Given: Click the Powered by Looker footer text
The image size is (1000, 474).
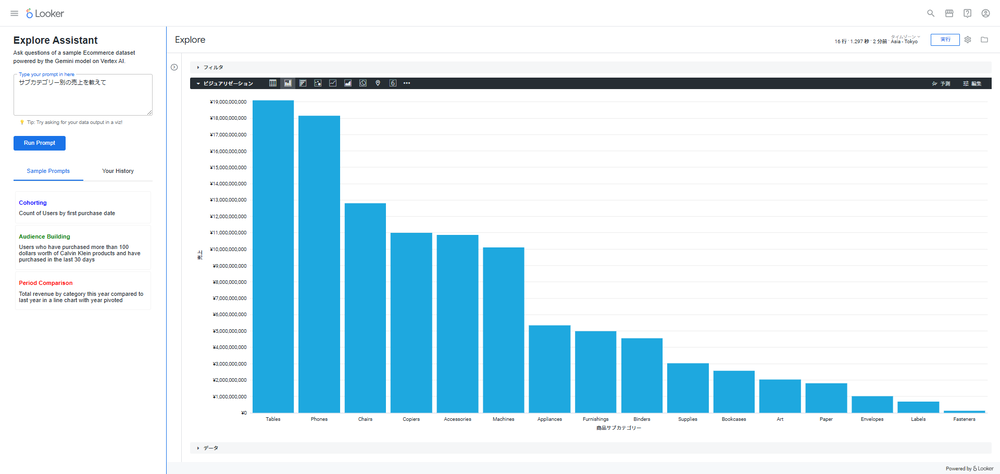Looking at the screenshot, I should 969,468.
